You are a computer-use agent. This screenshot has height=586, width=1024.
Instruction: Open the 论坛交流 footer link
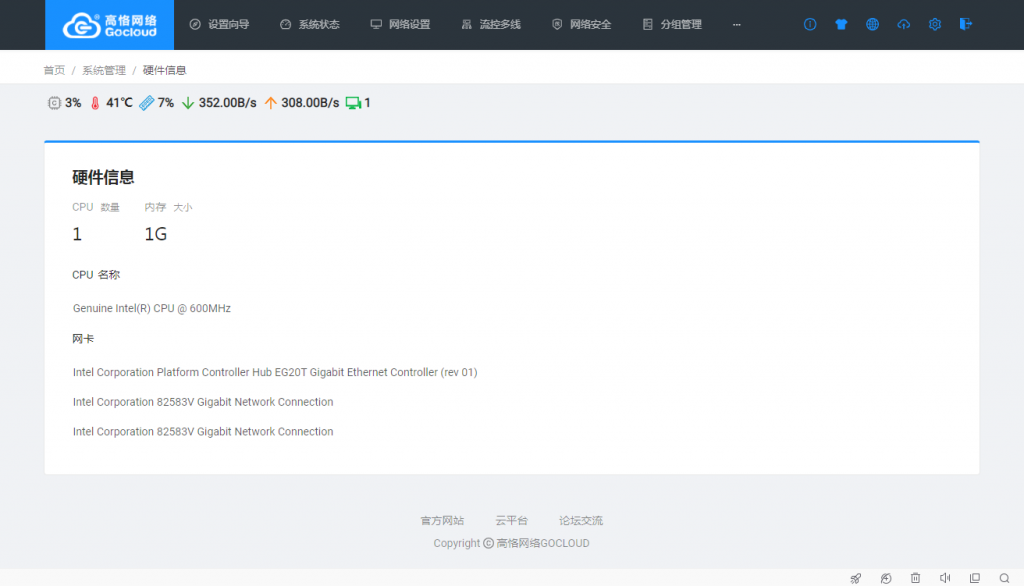coord(581,521)
